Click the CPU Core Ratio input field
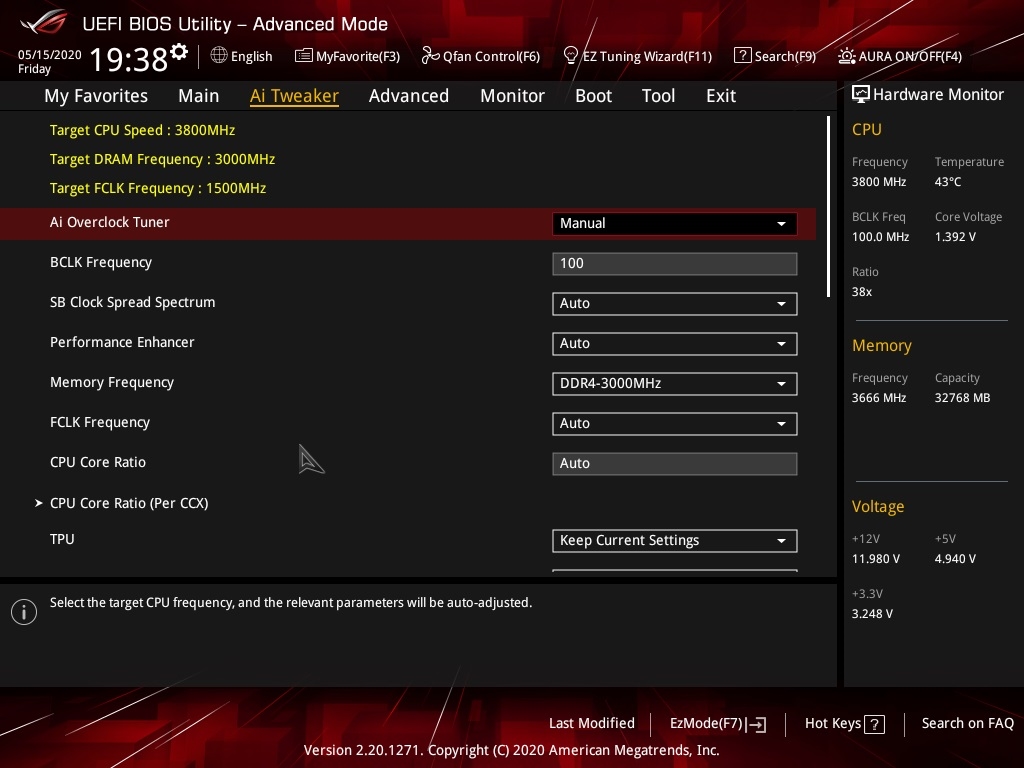 point(675,464)
